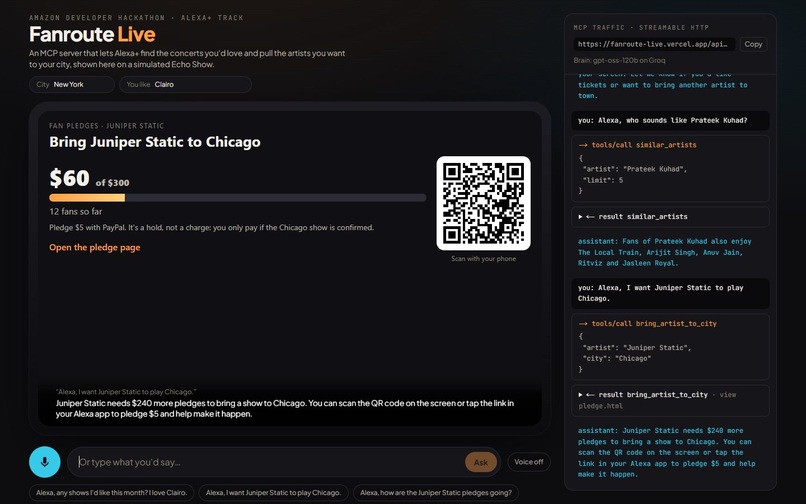Click 'you: Alexa, who sounds like Prateek Kuhad?' message
Image resolution: width=806 pixels, height=504 pixels.
point(670,120)
